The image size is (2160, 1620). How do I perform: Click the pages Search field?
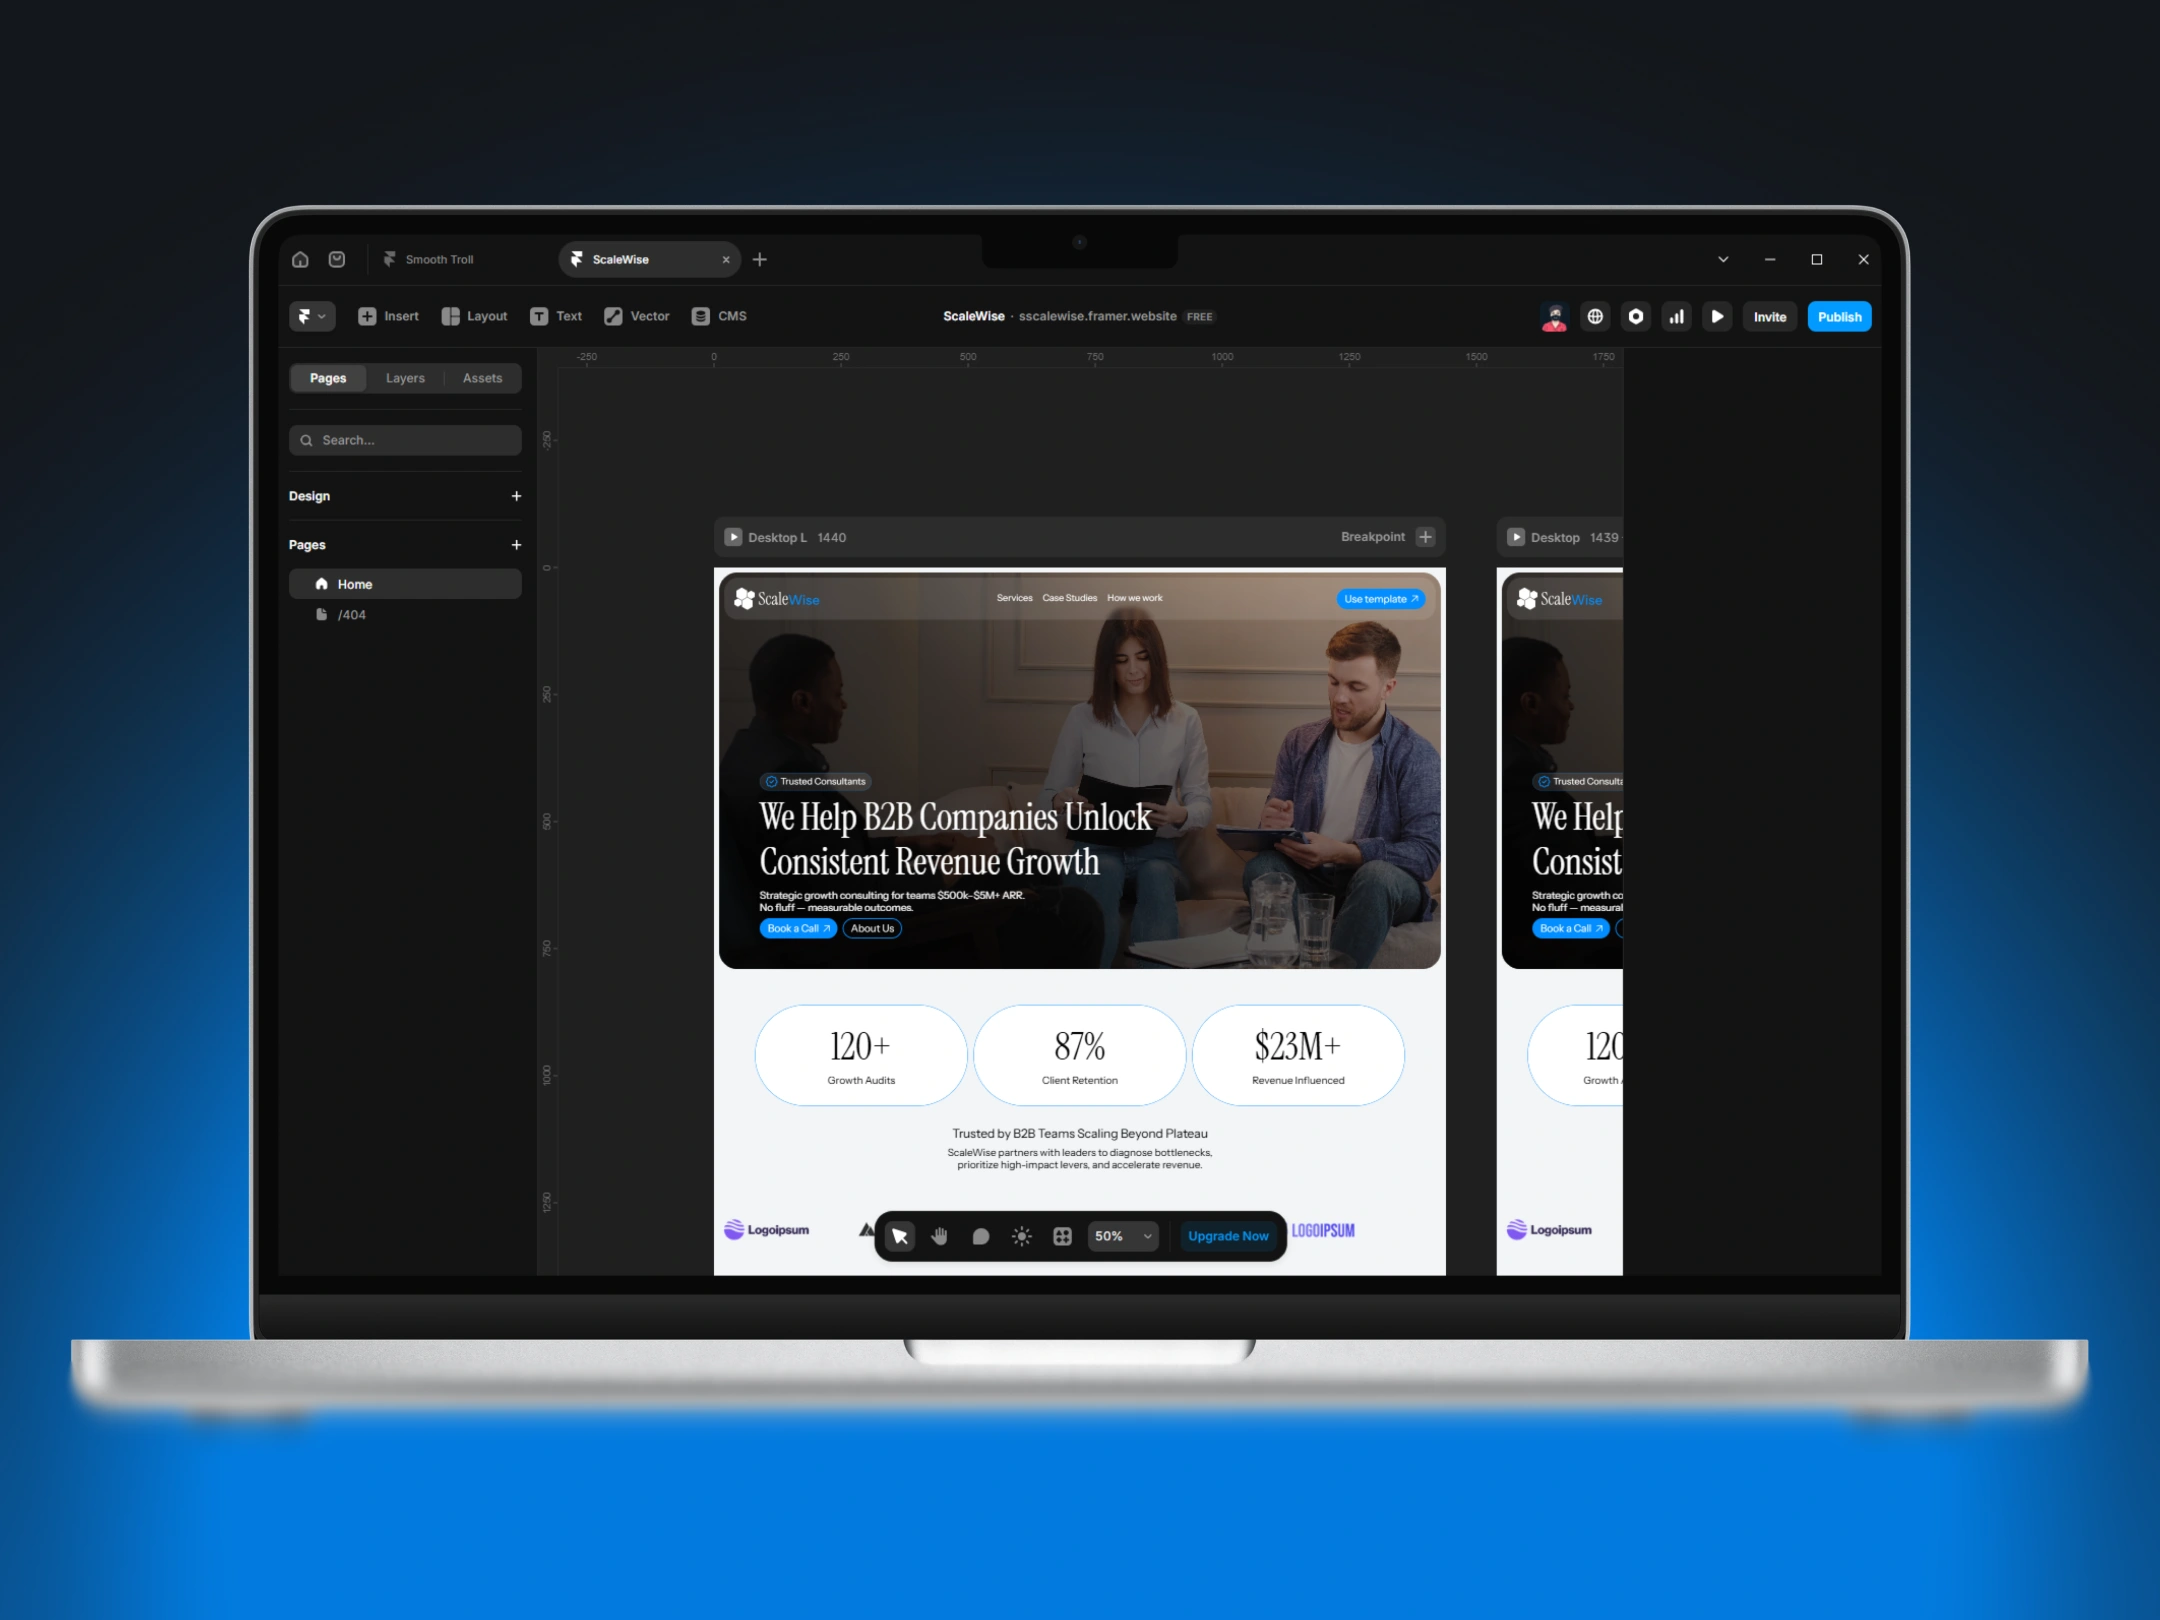click(405, 440)
